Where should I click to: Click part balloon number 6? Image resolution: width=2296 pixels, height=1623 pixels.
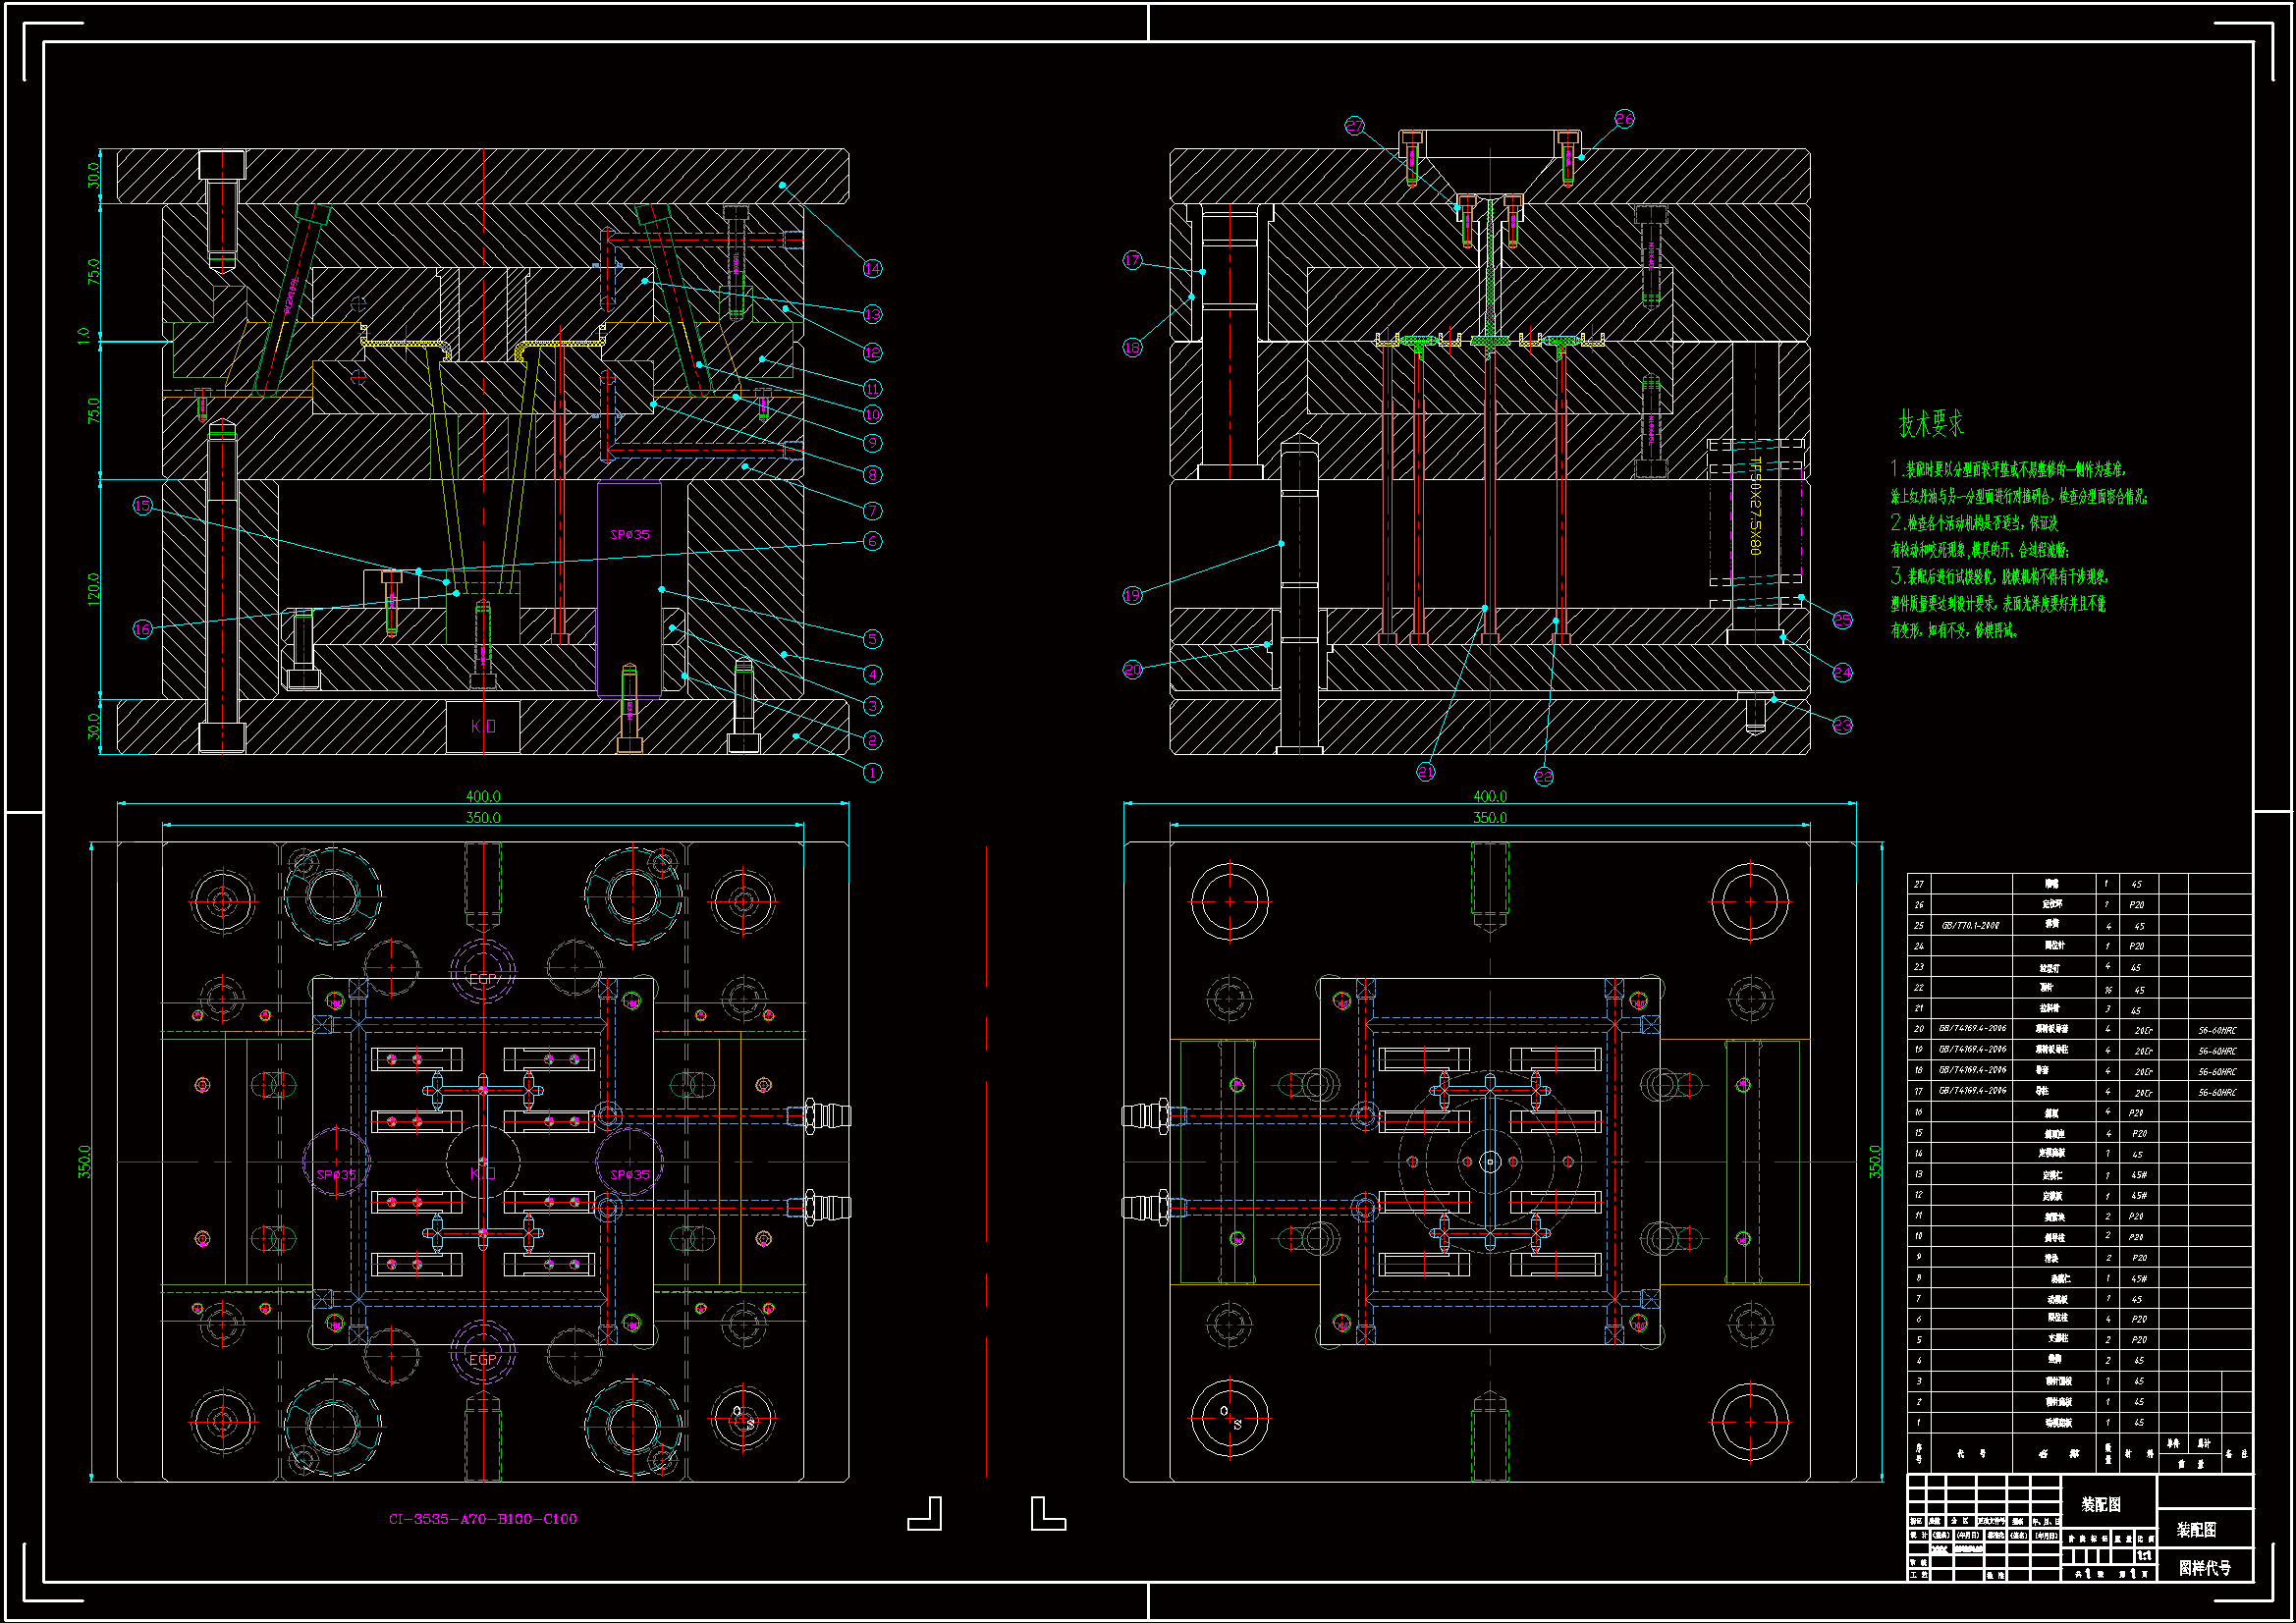[872, 541]
